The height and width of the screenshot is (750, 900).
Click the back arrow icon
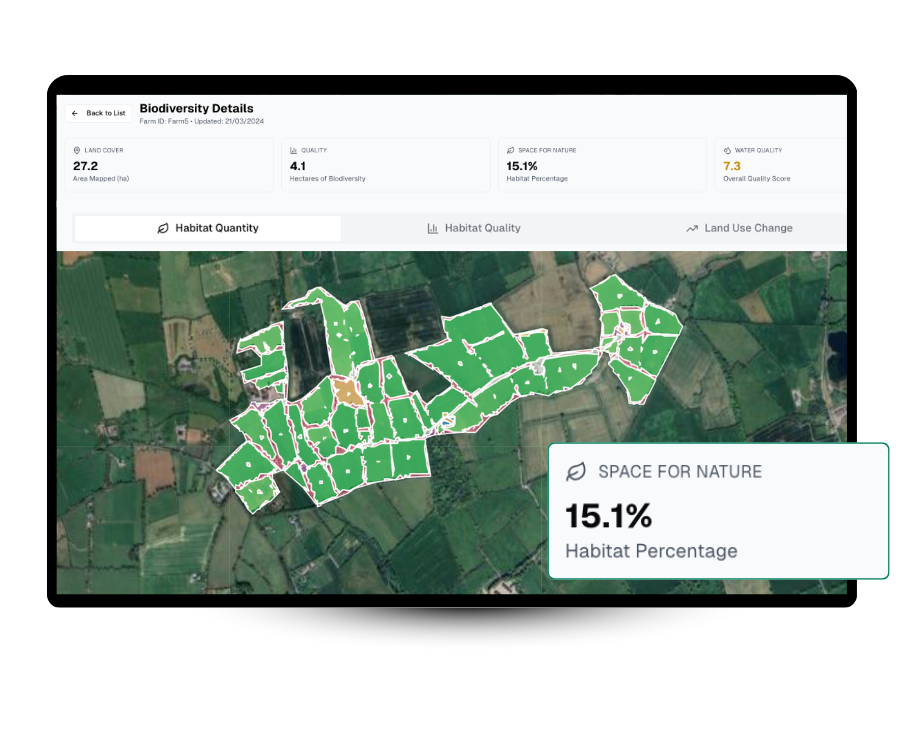coord(75,113)
